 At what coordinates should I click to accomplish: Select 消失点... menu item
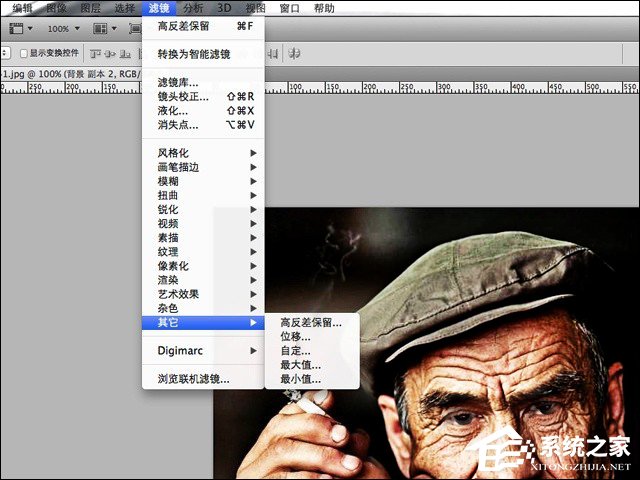point(203,124)
